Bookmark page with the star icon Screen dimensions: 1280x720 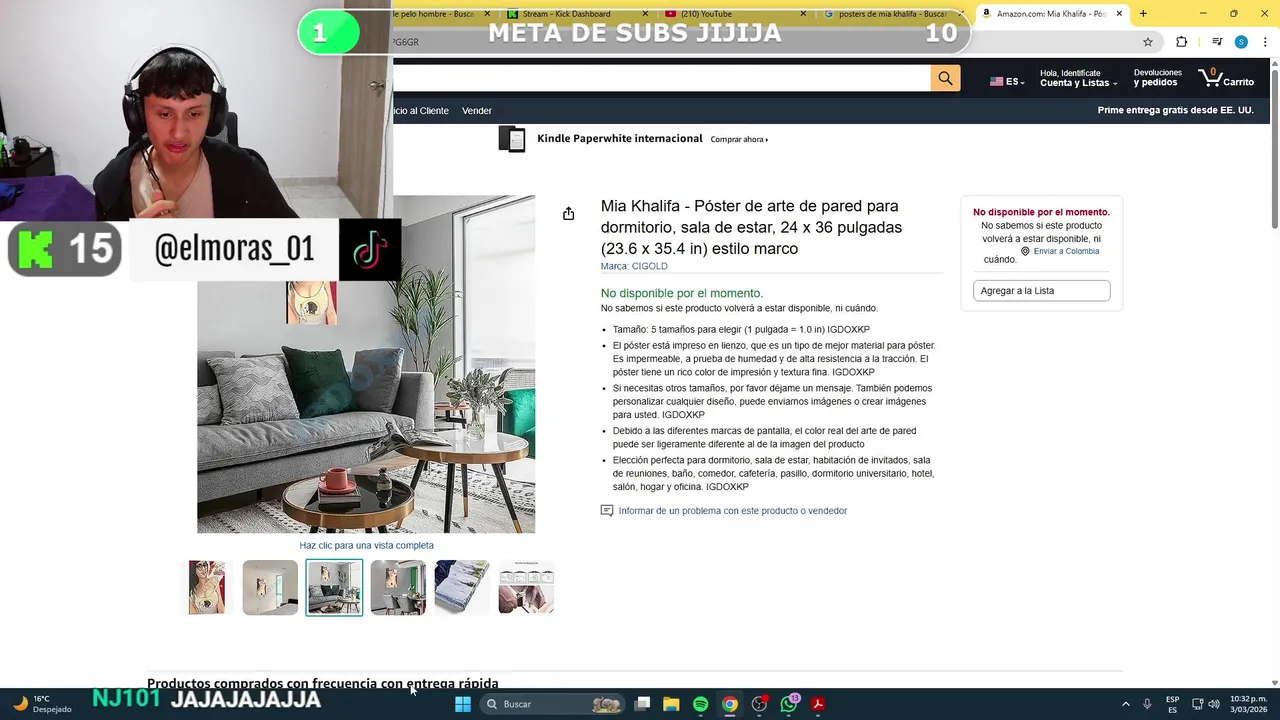pyautogui.click(x=1148, y=42)
